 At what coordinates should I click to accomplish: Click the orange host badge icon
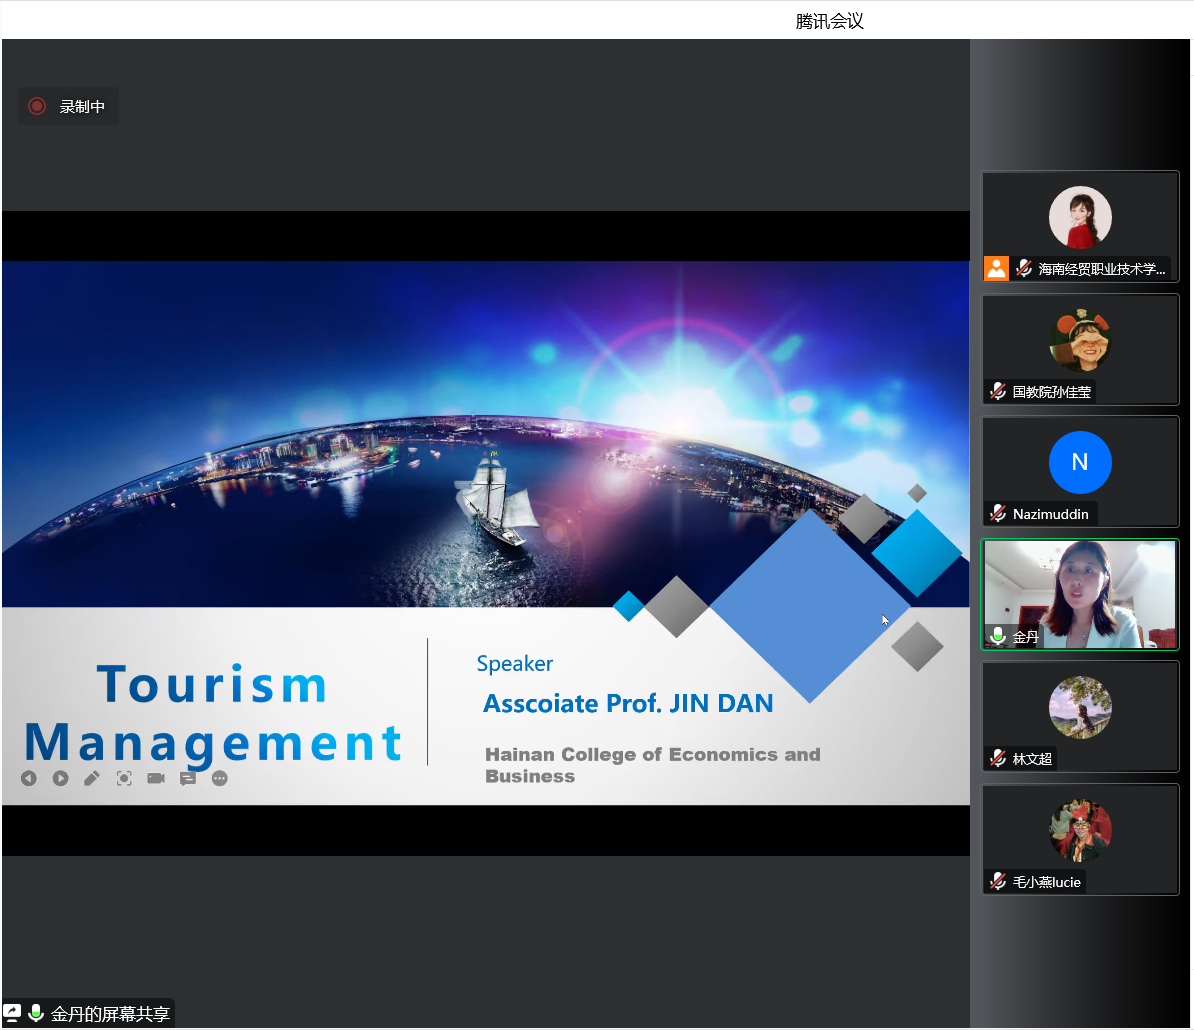(996, 269)
